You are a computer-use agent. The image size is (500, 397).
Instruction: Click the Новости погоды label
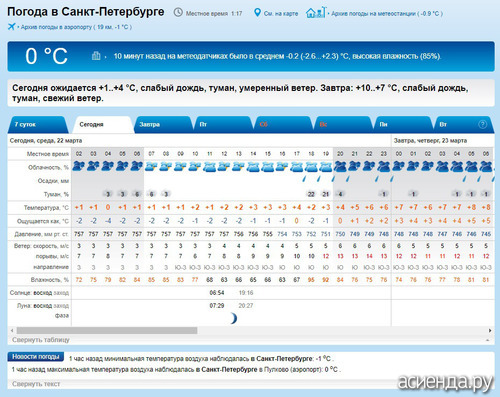[x=36, y=357]
